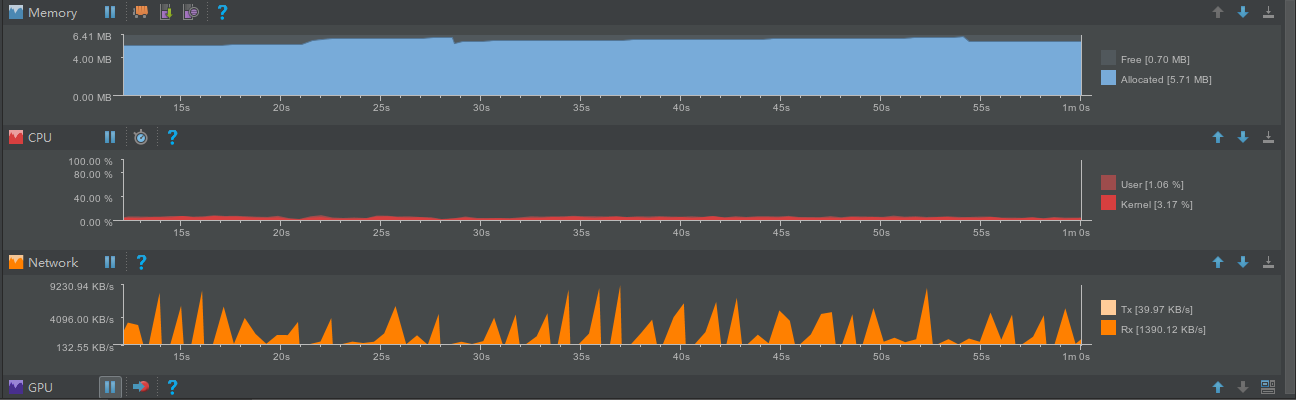The image size is (1296, 400).
Task: Move the GPU monitor up
Action: click(x=1218, y=386)
